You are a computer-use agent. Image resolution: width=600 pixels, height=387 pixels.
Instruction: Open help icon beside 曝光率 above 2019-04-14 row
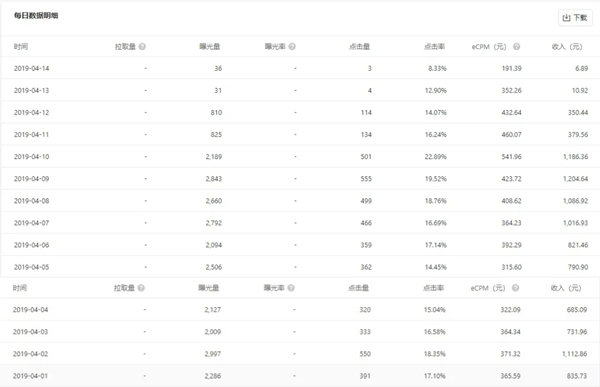pos(292,47)
